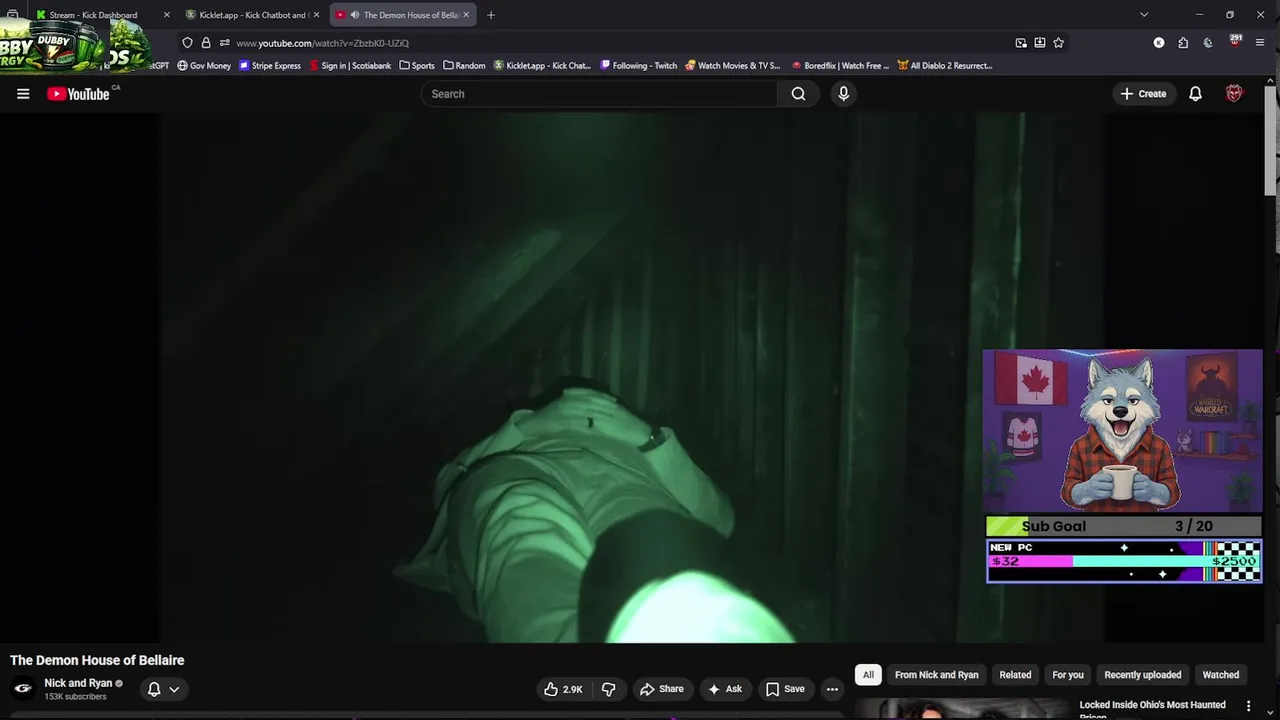1280x720 pixels.
Task: Click the Nick and Ryan channel avatar
Action: (x=23, y=688)
